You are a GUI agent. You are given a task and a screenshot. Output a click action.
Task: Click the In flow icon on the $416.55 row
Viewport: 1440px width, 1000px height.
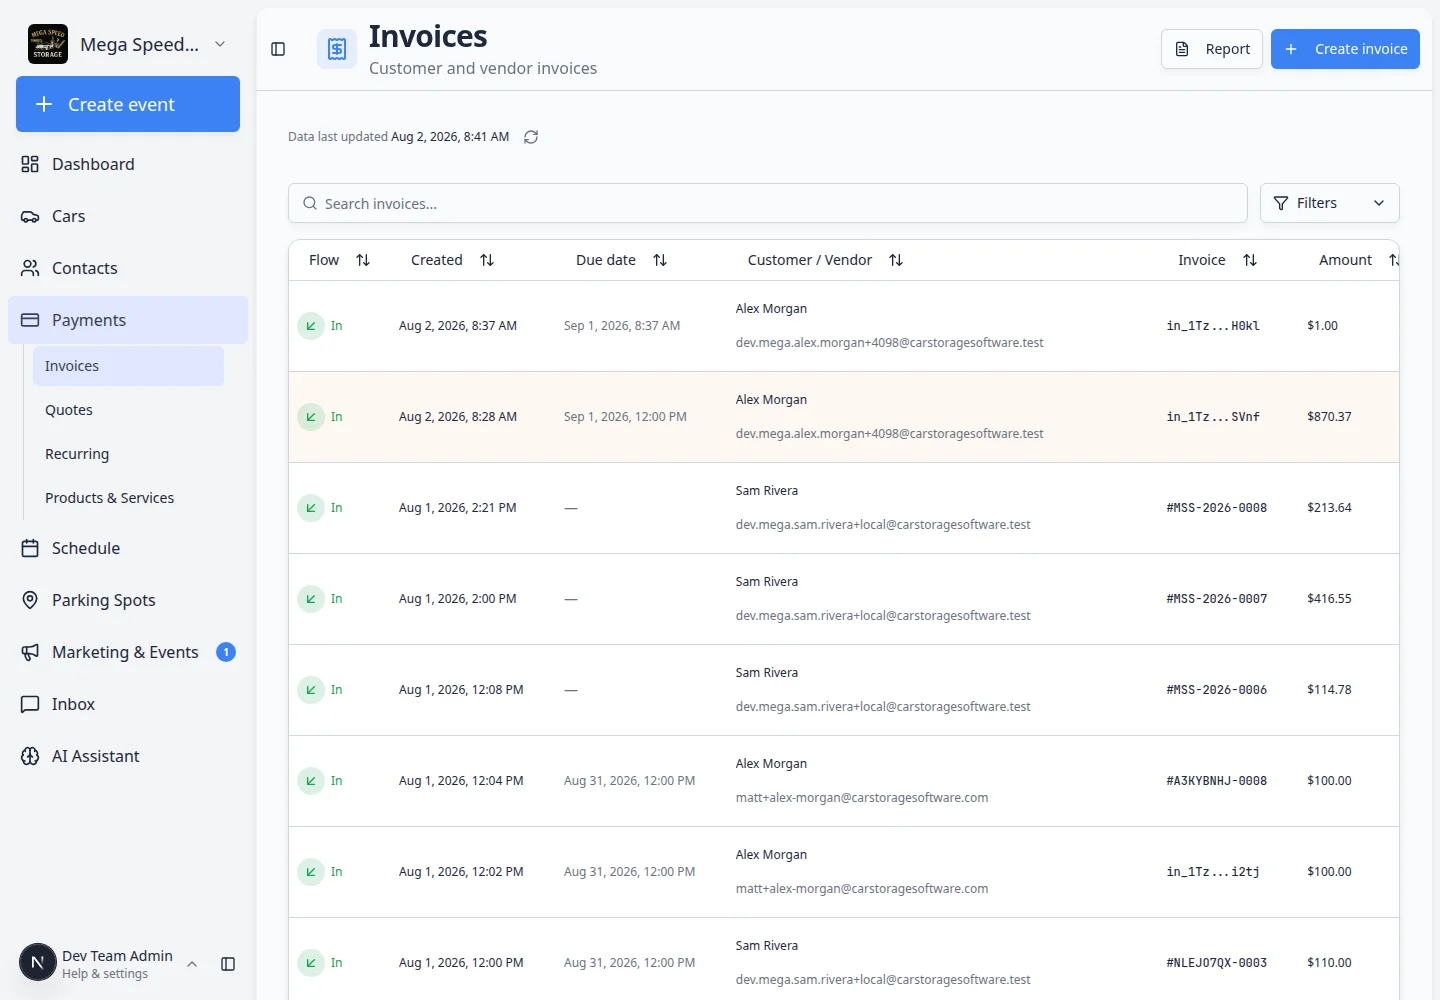(311, 599)
